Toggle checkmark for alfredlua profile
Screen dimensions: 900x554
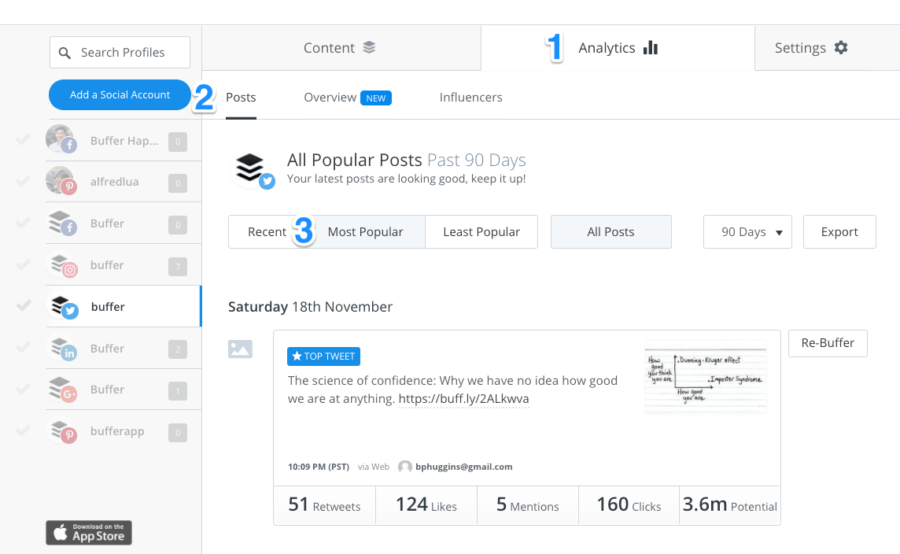point(23,181)
